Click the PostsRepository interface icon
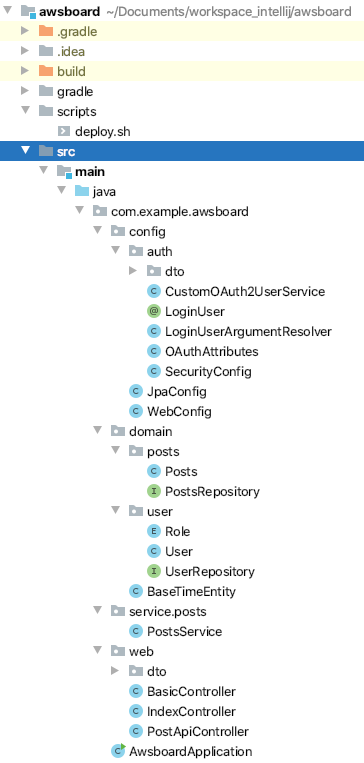The width and height of the screenshot is (364, 763). pyautogui.click(x=154, y=491)
